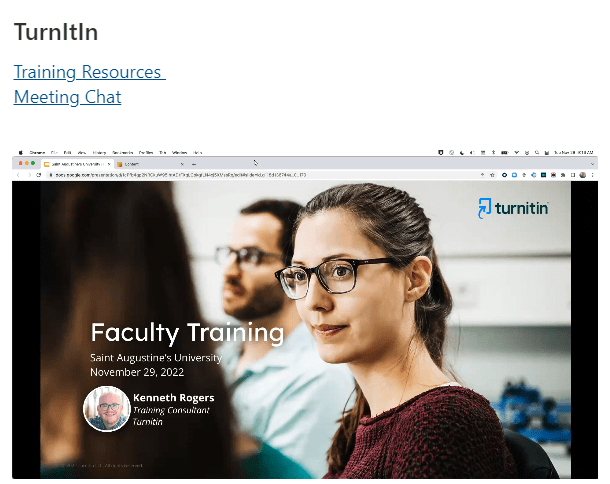Select the second browser tab
This screenshot has width=610, height=484.
tap(150, 164)
